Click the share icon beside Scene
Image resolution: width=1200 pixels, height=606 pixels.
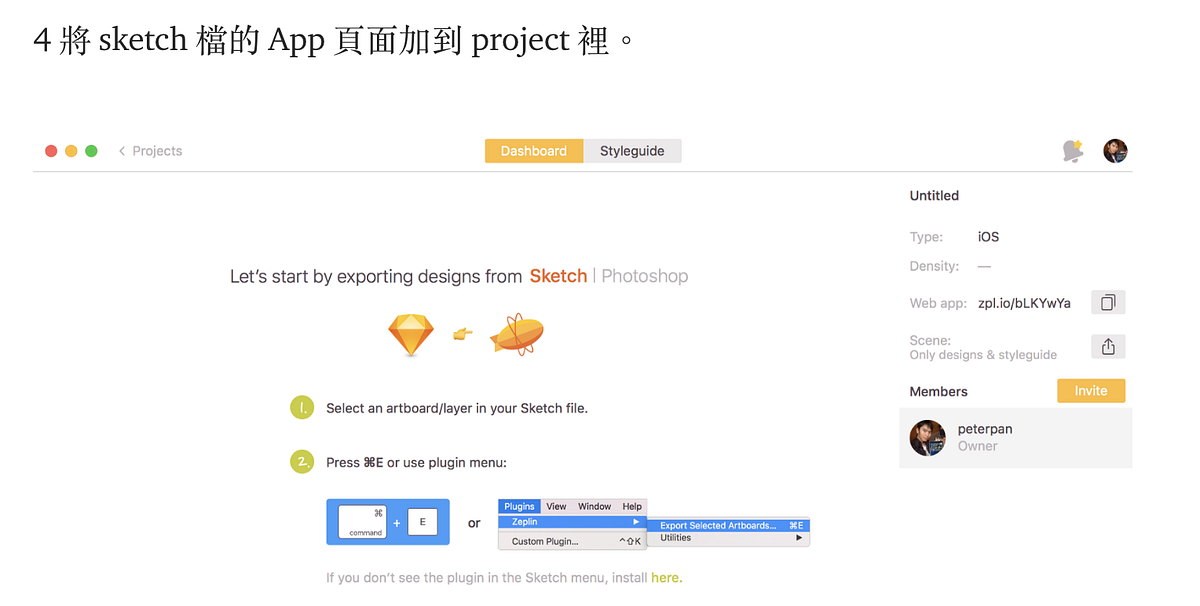1107,346
